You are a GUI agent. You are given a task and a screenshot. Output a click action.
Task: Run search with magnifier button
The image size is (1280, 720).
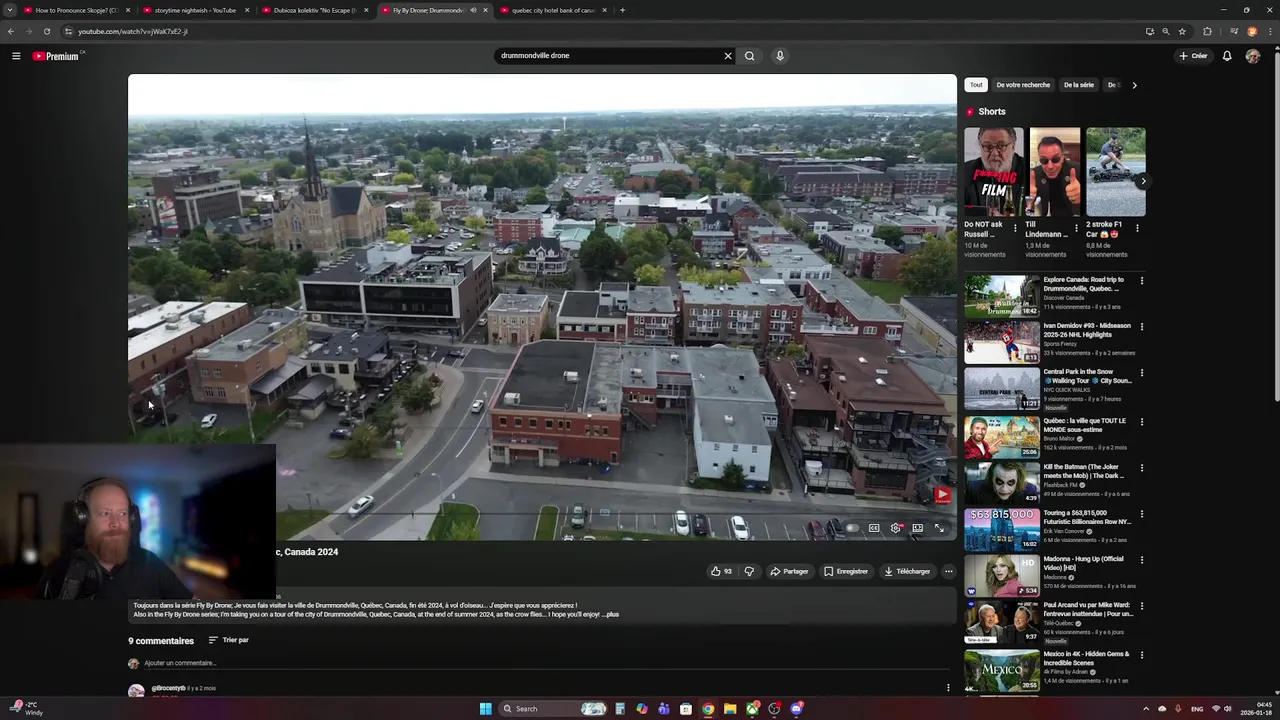click(749, 56)
